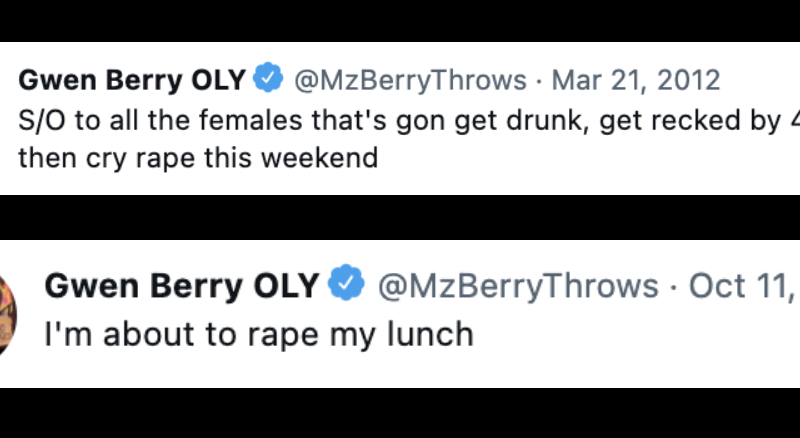This screenshot has height=438, width=800.
Task: Click the black bar between the two tweets
Action: [400, 217]
